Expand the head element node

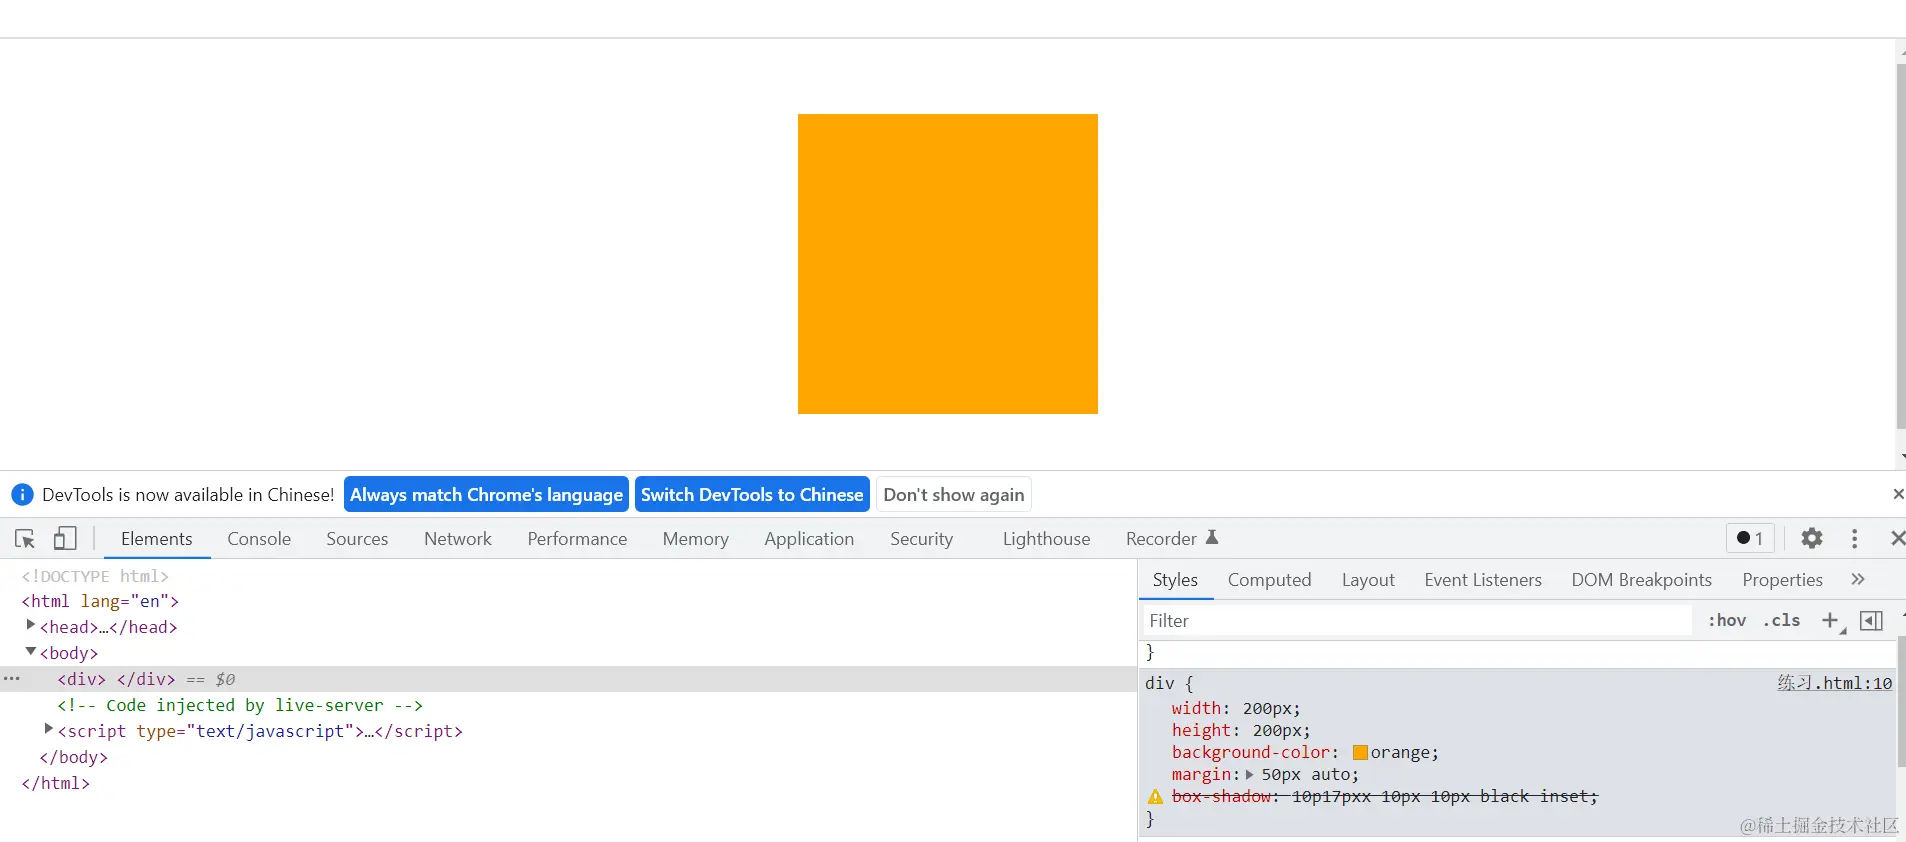pos(30,625)
